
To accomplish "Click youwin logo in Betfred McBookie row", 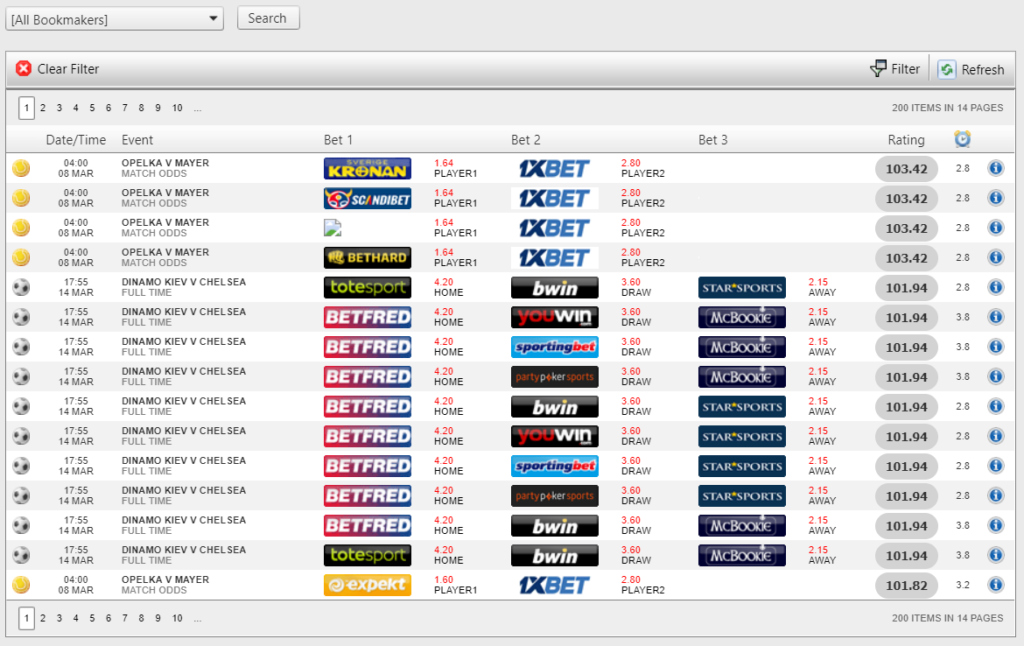I will [x=554, y=317].
